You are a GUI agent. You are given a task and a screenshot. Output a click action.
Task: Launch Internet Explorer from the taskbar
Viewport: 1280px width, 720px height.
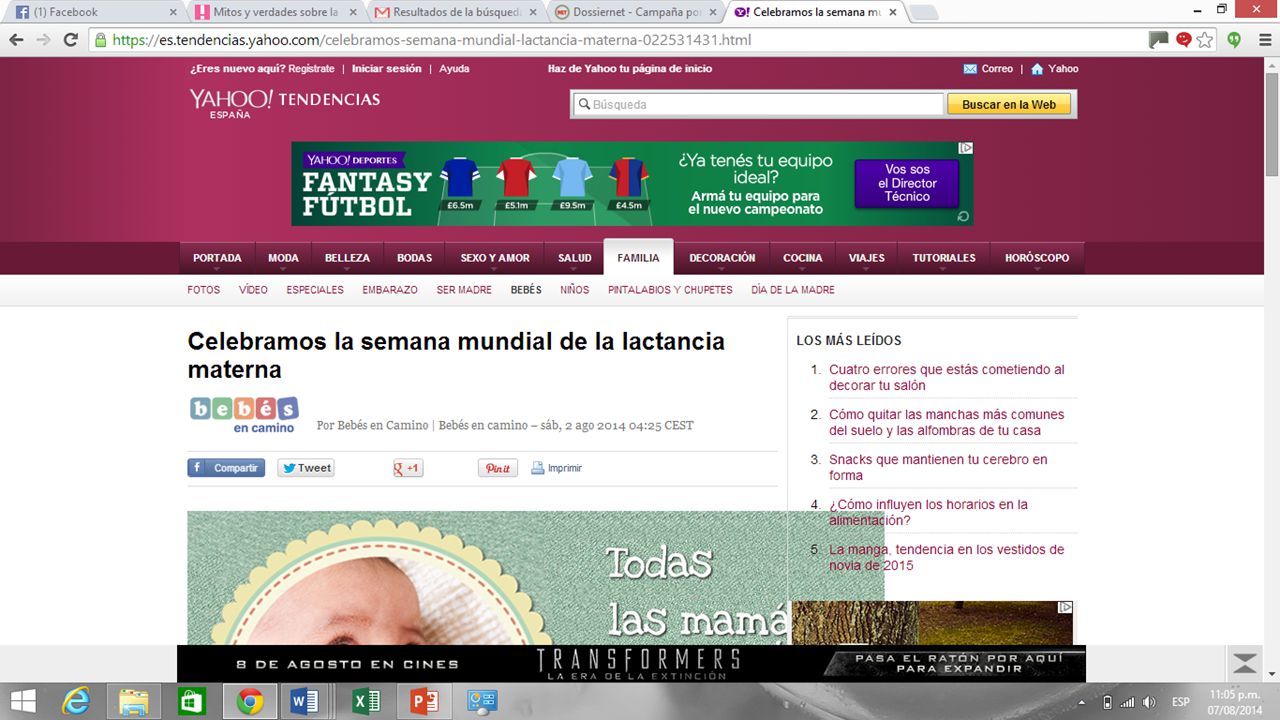click(76, 701)
